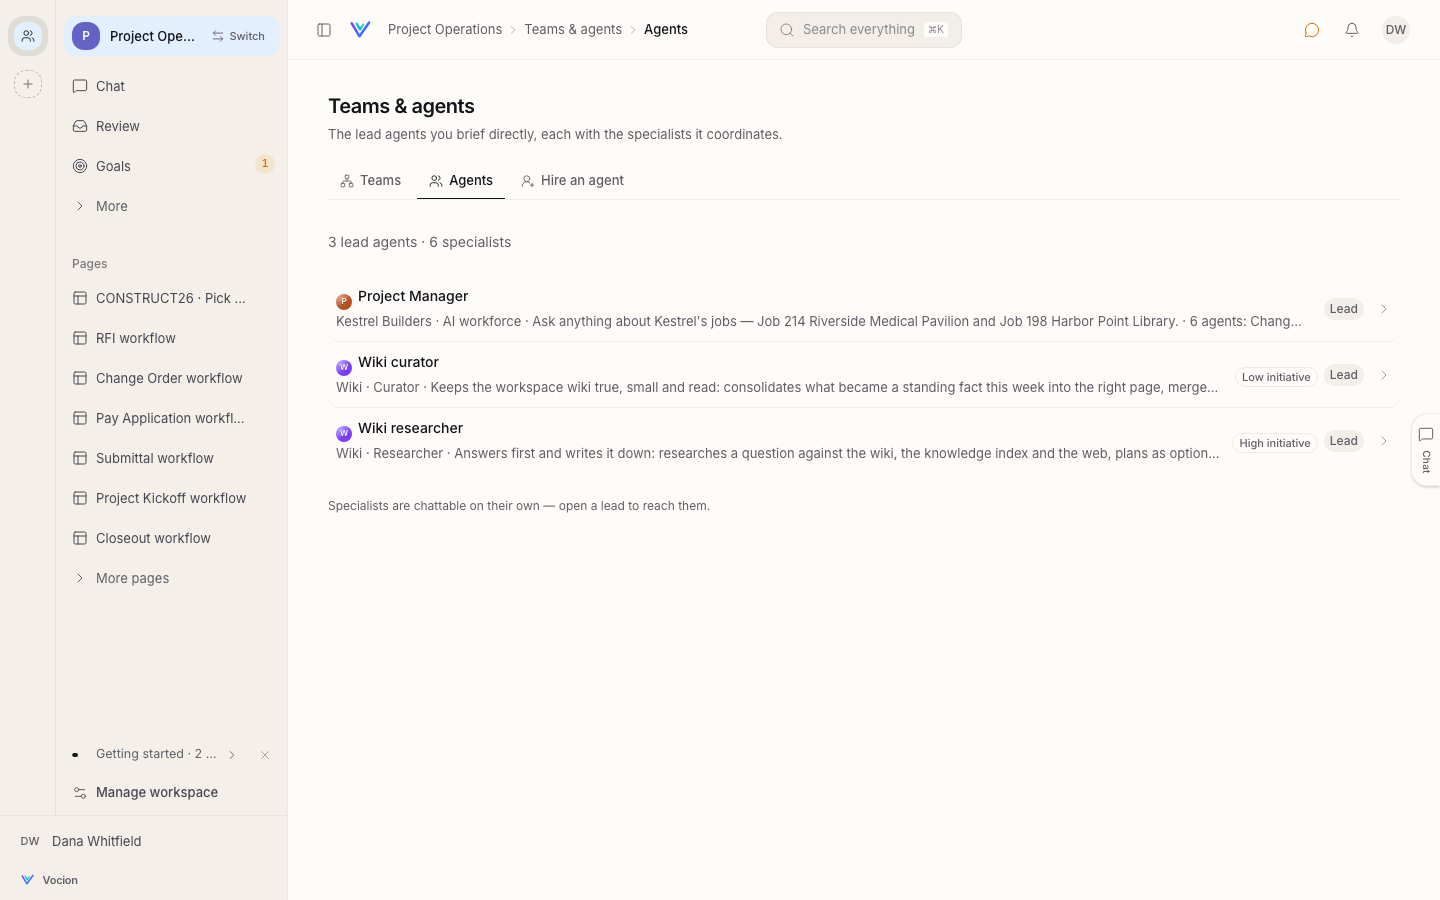Open Project Manager row chevron
The image size is (1440, 900).
pyautogui.click(x=1384, y=309)
